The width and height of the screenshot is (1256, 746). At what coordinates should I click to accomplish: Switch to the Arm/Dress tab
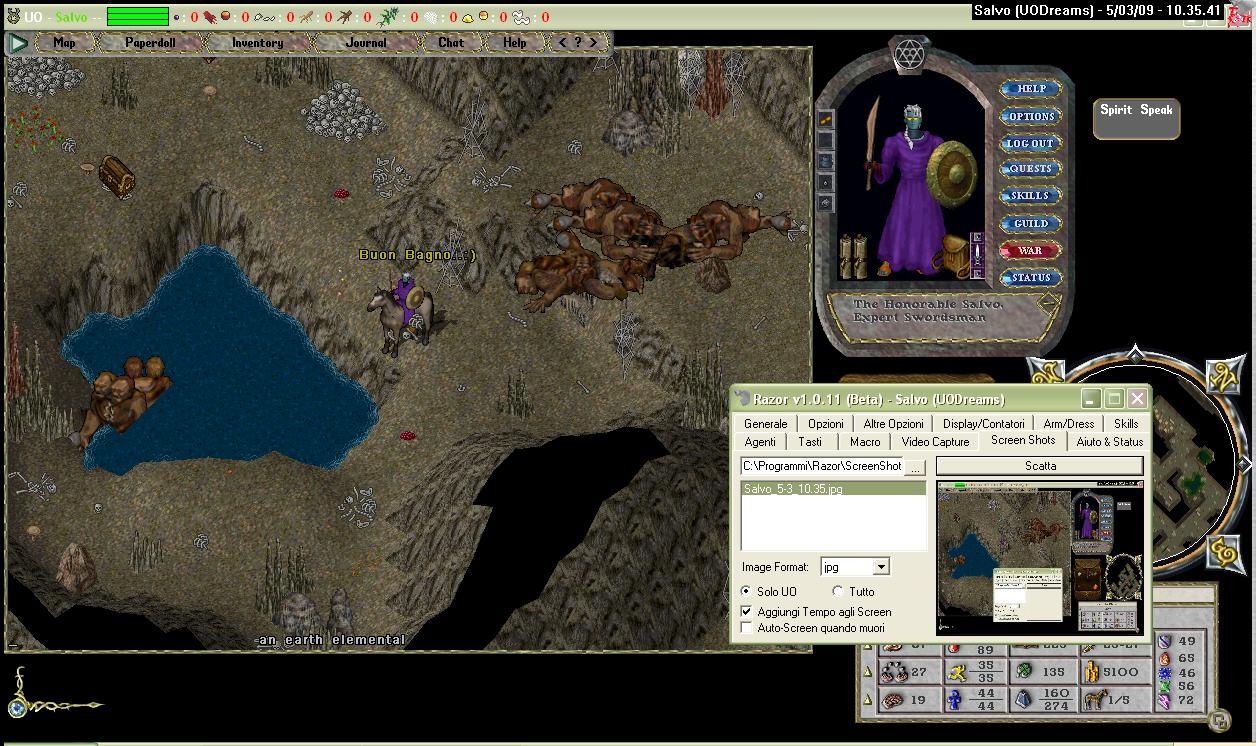[x=1069, y=424]
